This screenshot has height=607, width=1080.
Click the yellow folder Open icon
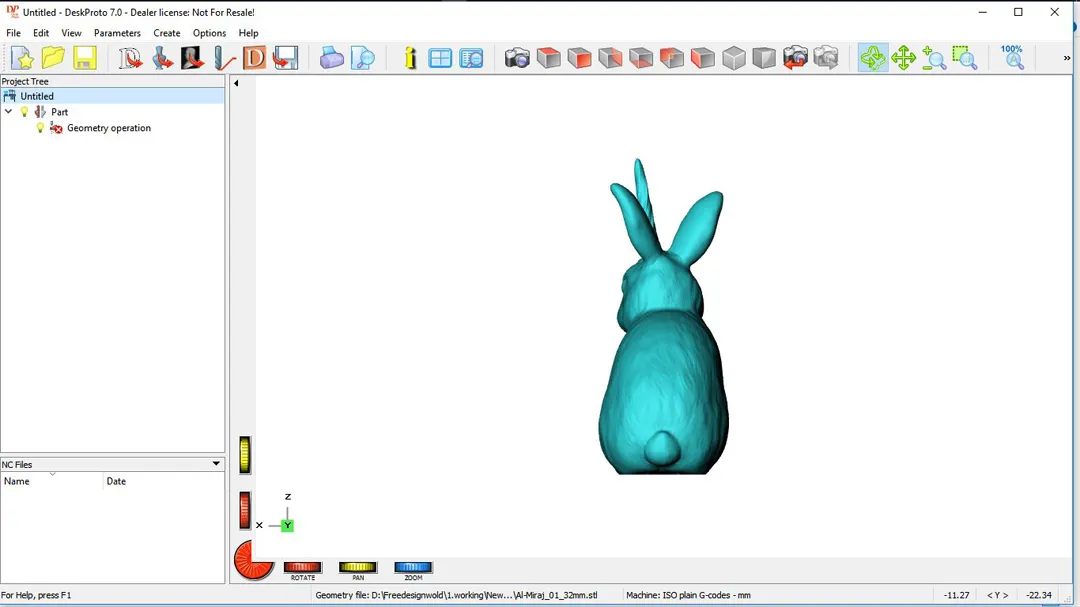coord(53,58)
